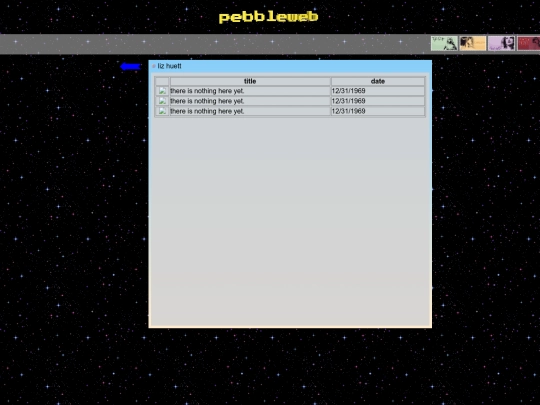
Task: Open the purple banner thumbnail
Action: [501, 43]
